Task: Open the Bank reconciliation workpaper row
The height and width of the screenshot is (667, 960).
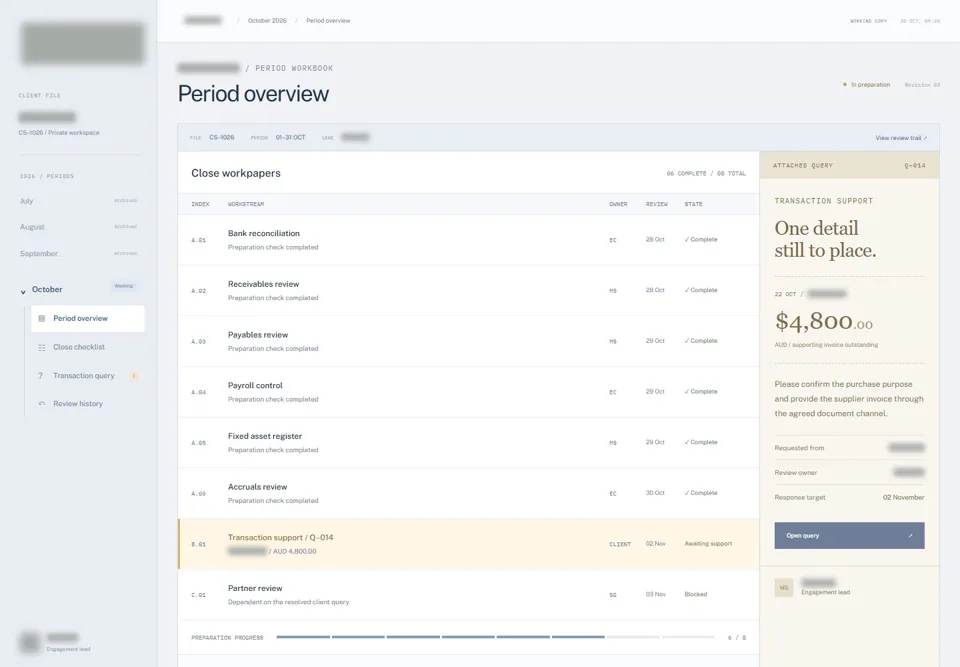Action: click(468, 240)
